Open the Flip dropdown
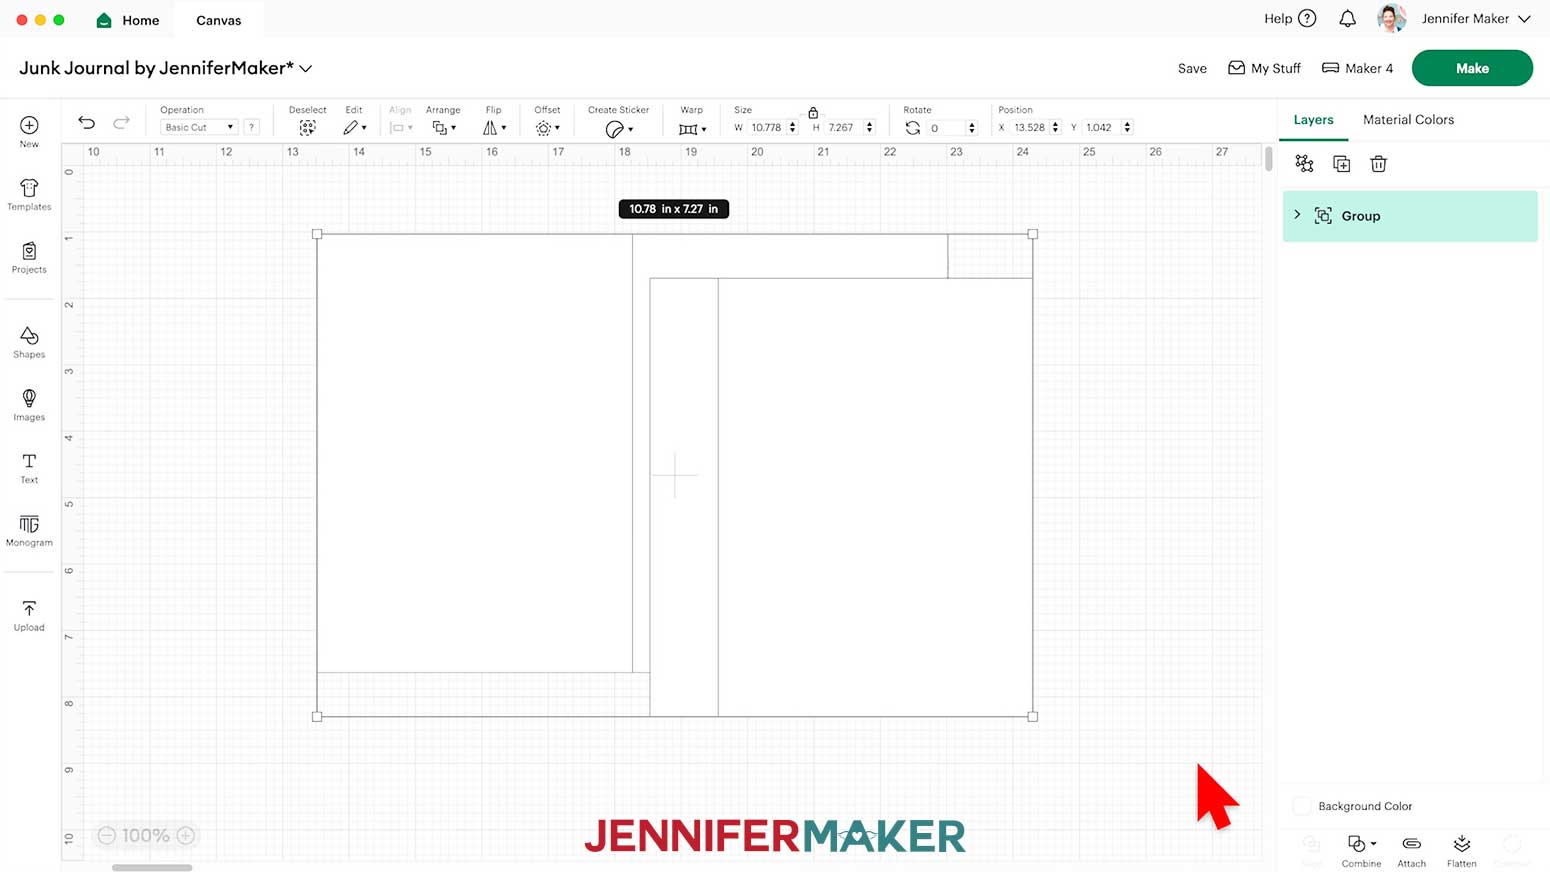 pos(494,128)
